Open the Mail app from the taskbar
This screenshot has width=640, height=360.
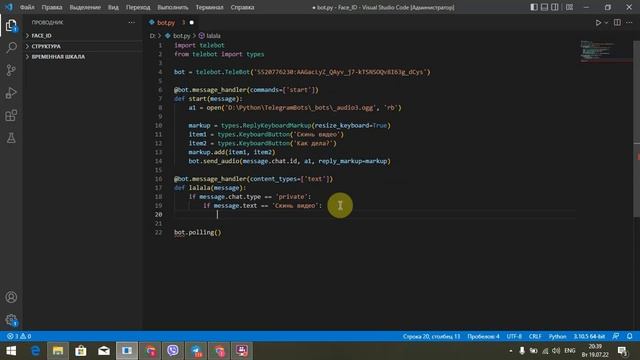pyautogui.click(x=104, y=351)
